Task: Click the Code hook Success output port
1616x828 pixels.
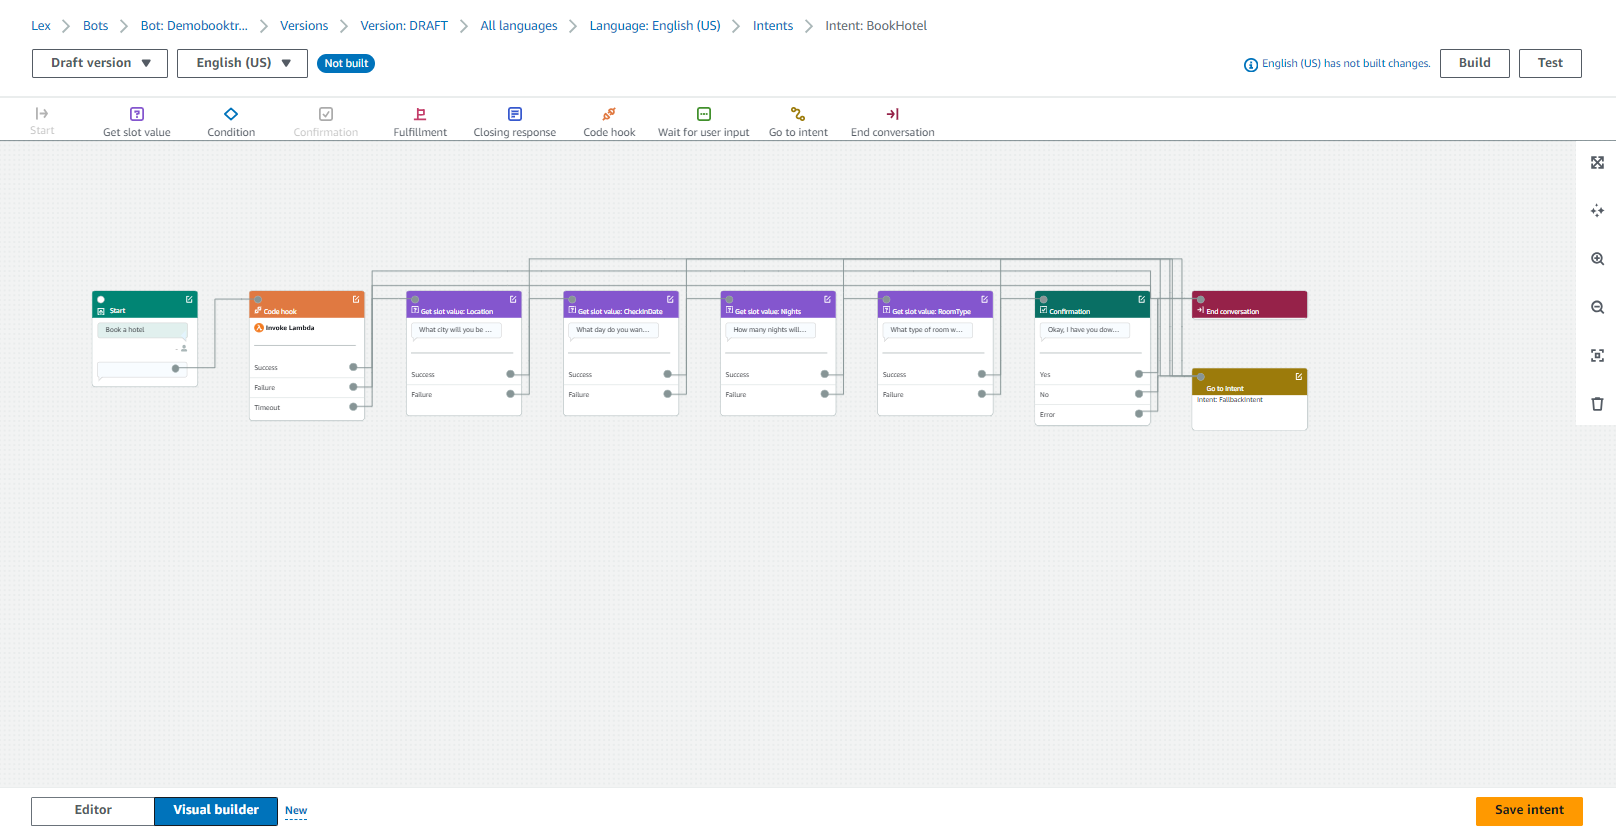Action: coord(353,367)
